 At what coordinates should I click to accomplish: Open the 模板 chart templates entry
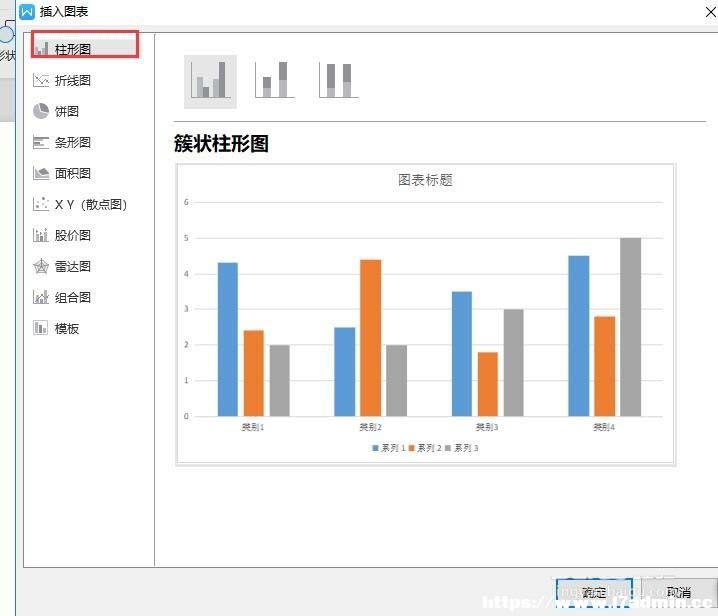point(67,328)
